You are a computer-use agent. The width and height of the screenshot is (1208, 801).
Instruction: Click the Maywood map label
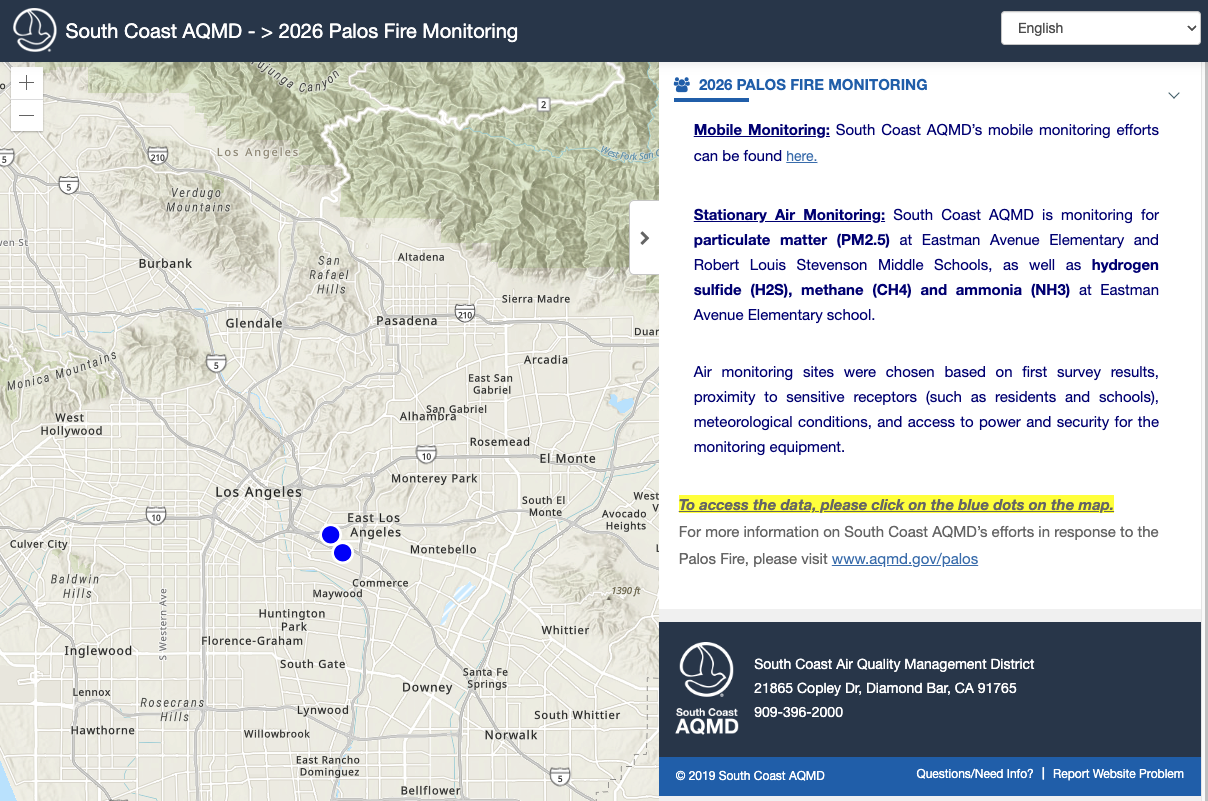tap(338, 594)
